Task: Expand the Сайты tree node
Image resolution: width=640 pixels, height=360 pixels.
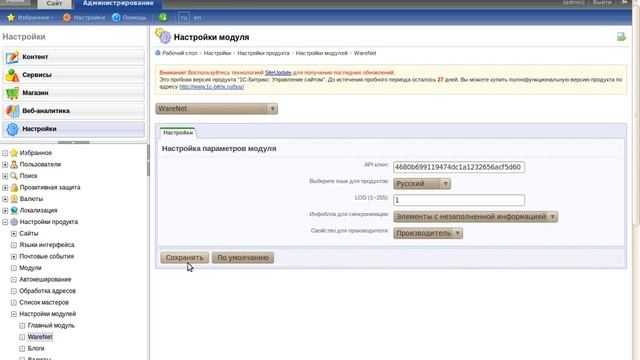Action: coord(13,233)
